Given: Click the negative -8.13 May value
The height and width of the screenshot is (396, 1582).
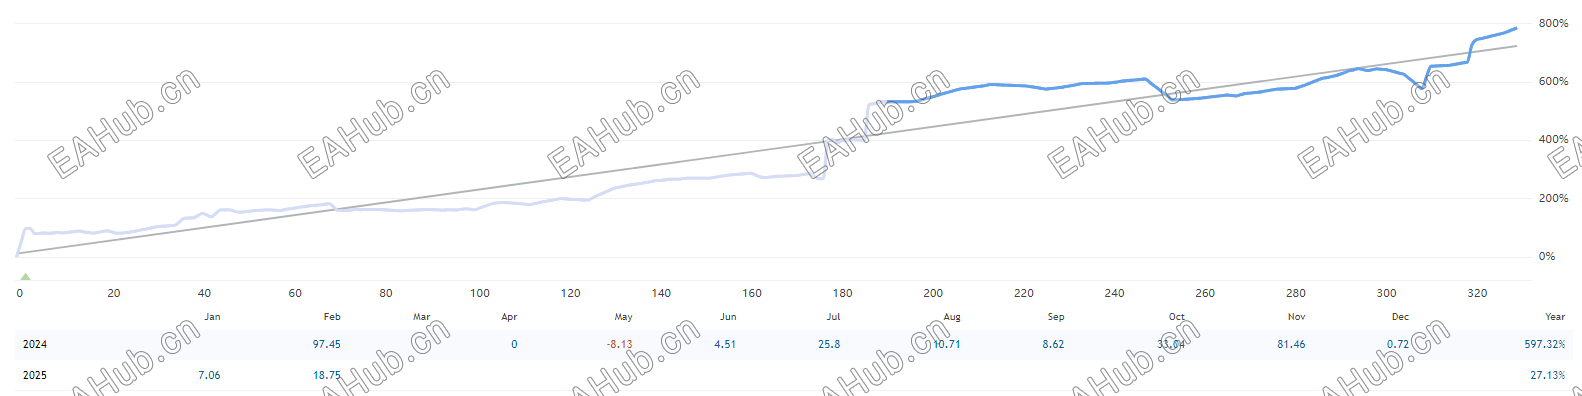Looking at the screenshot, I should click(x=619, y=344).
